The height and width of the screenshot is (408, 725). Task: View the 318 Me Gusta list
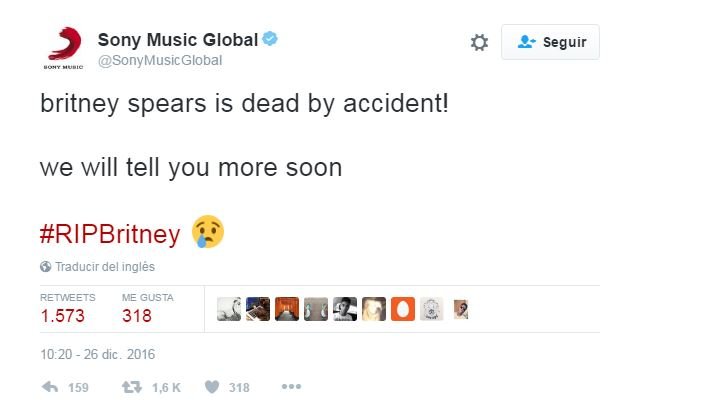click(137, 316)
